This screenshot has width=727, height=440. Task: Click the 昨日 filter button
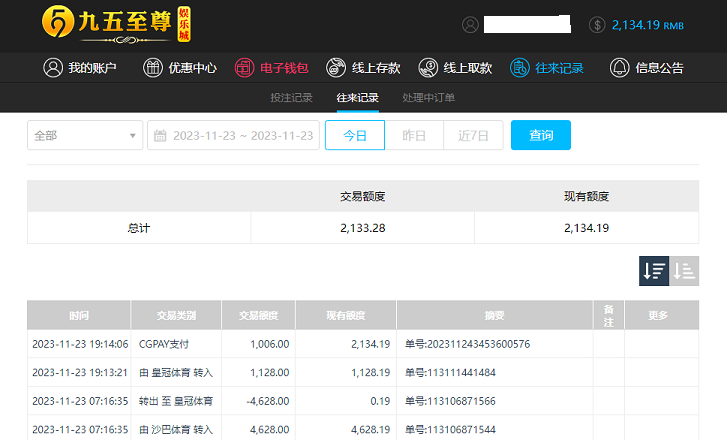[414, 135]
